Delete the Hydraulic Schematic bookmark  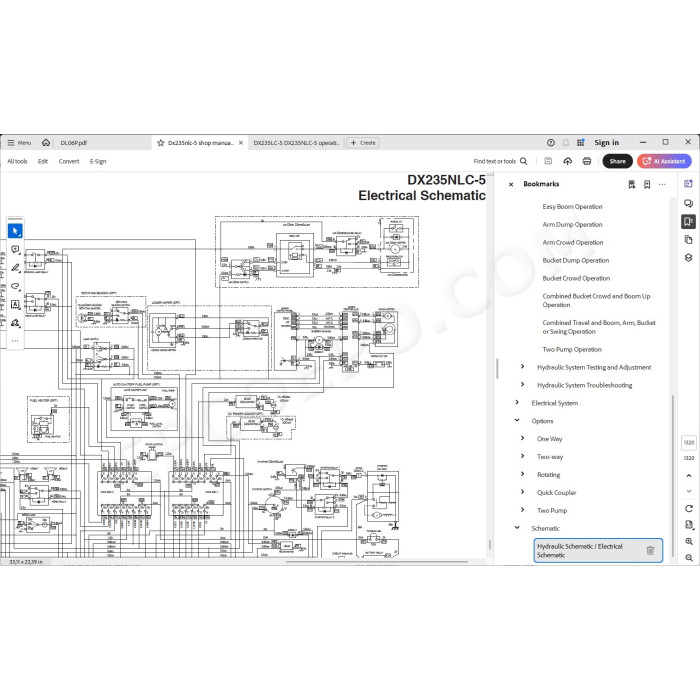[x=650, y=550]
